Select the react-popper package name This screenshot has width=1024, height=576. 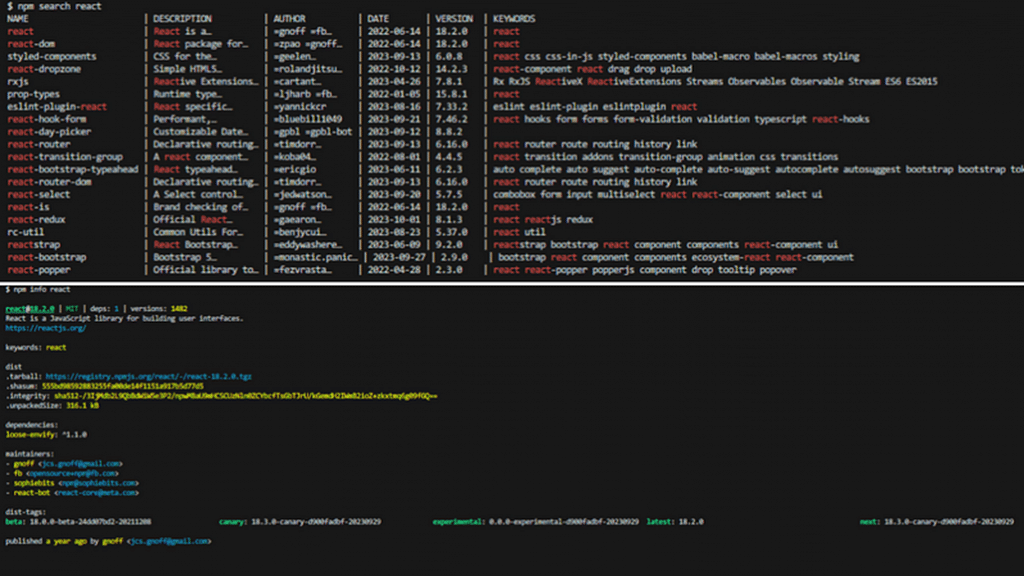[39, 270]
